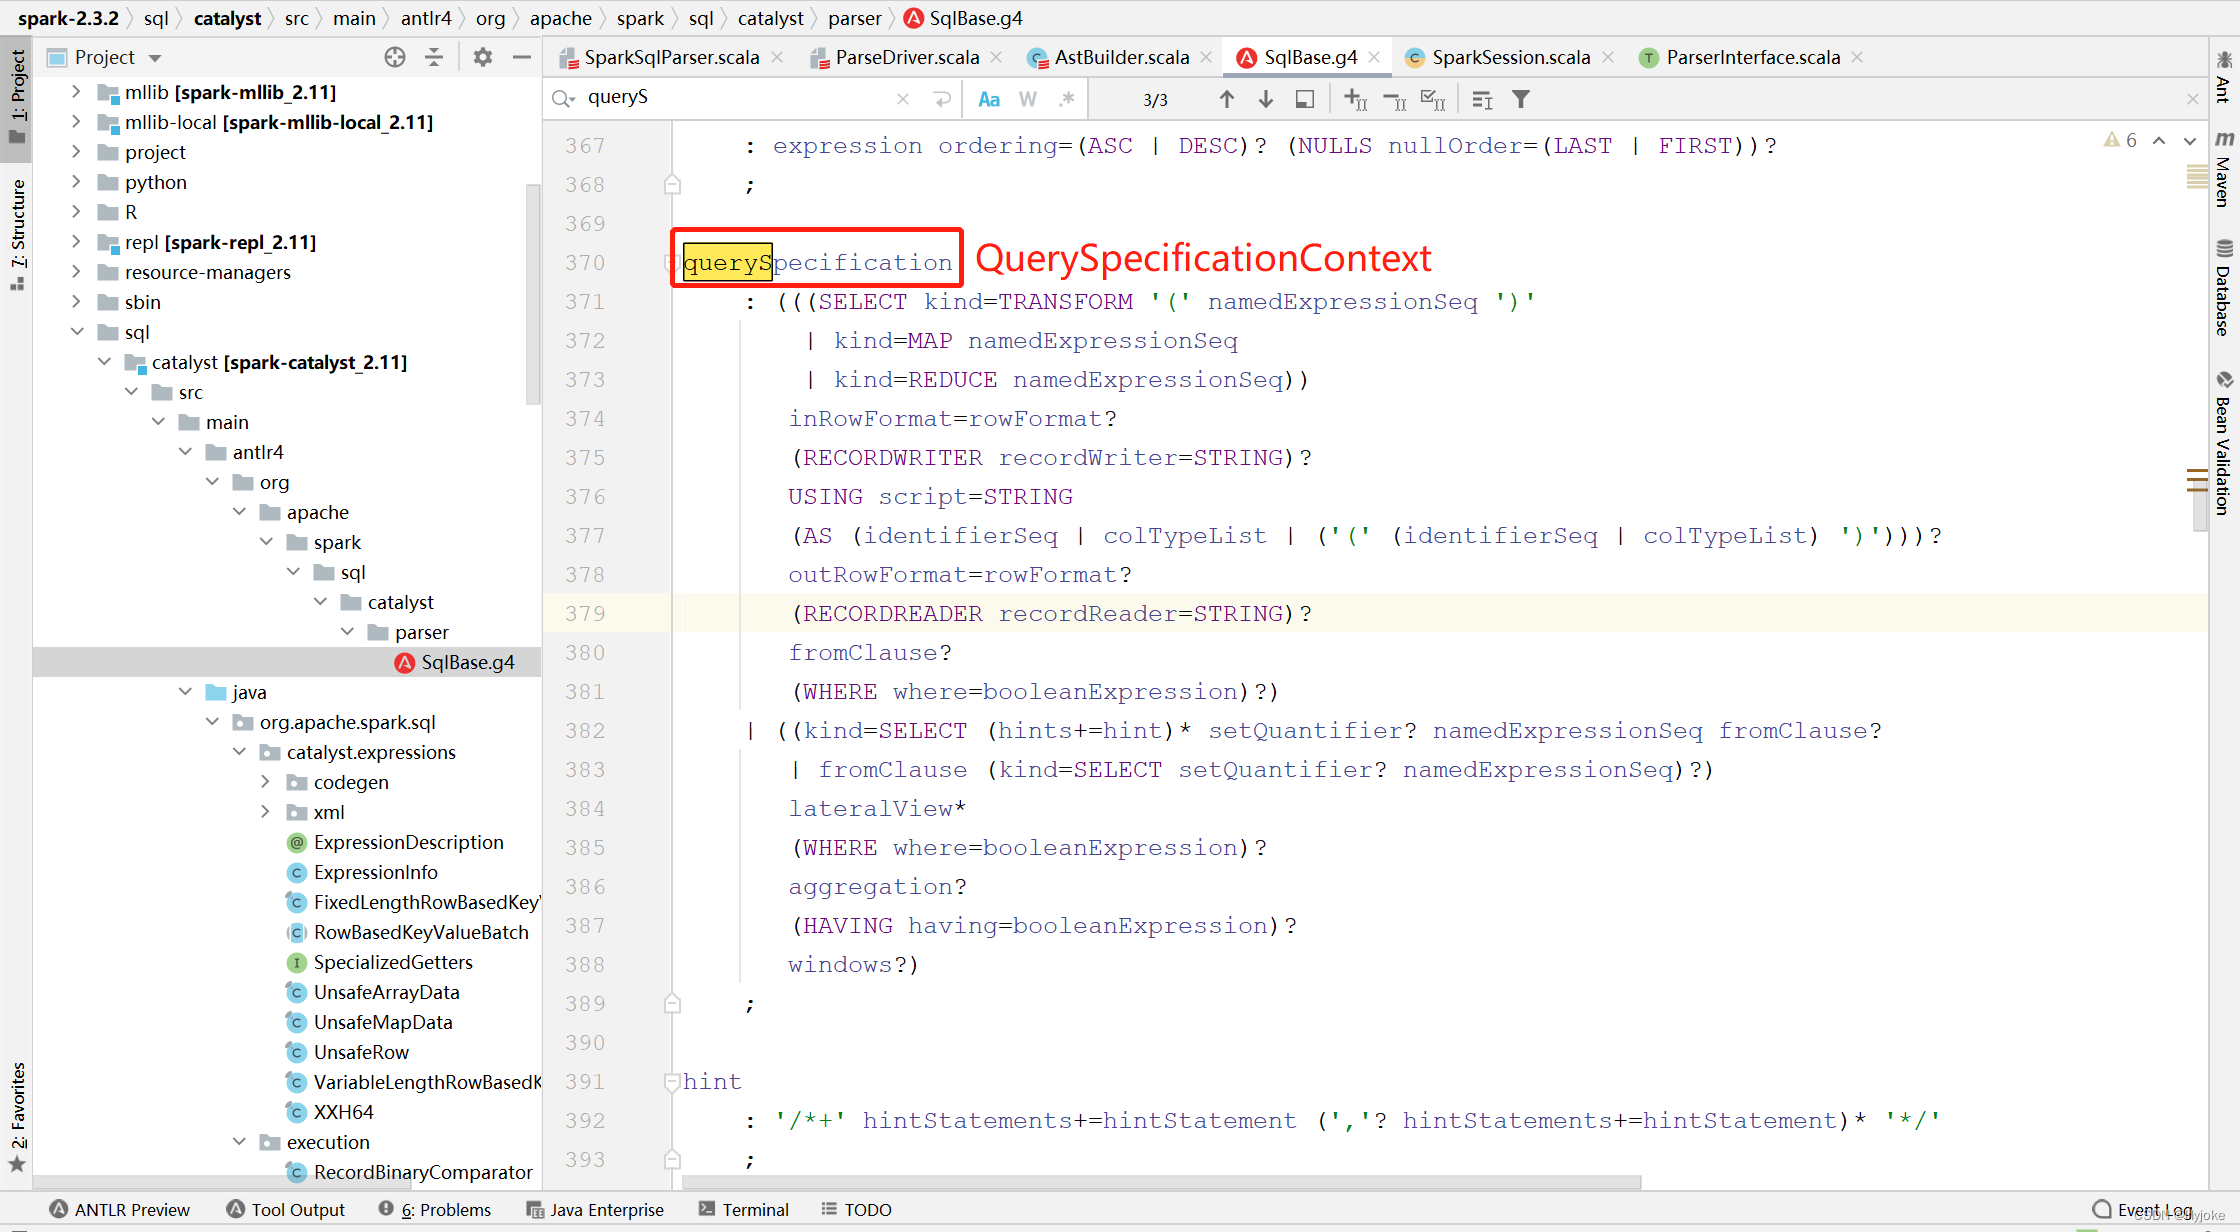Jump to next highlighted error arrow
Viewport: 2240px width, 1232px height.
[x=2190, y=141]
